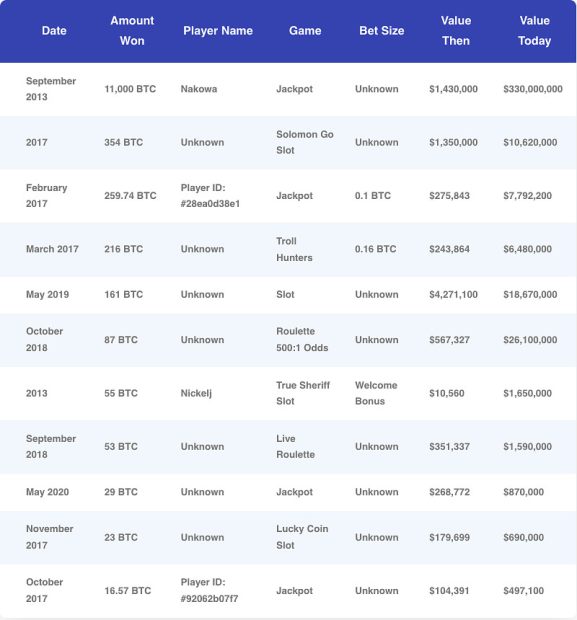Select the Amount Won column header
Screen dimensions: 577x620
click(132, 31)
